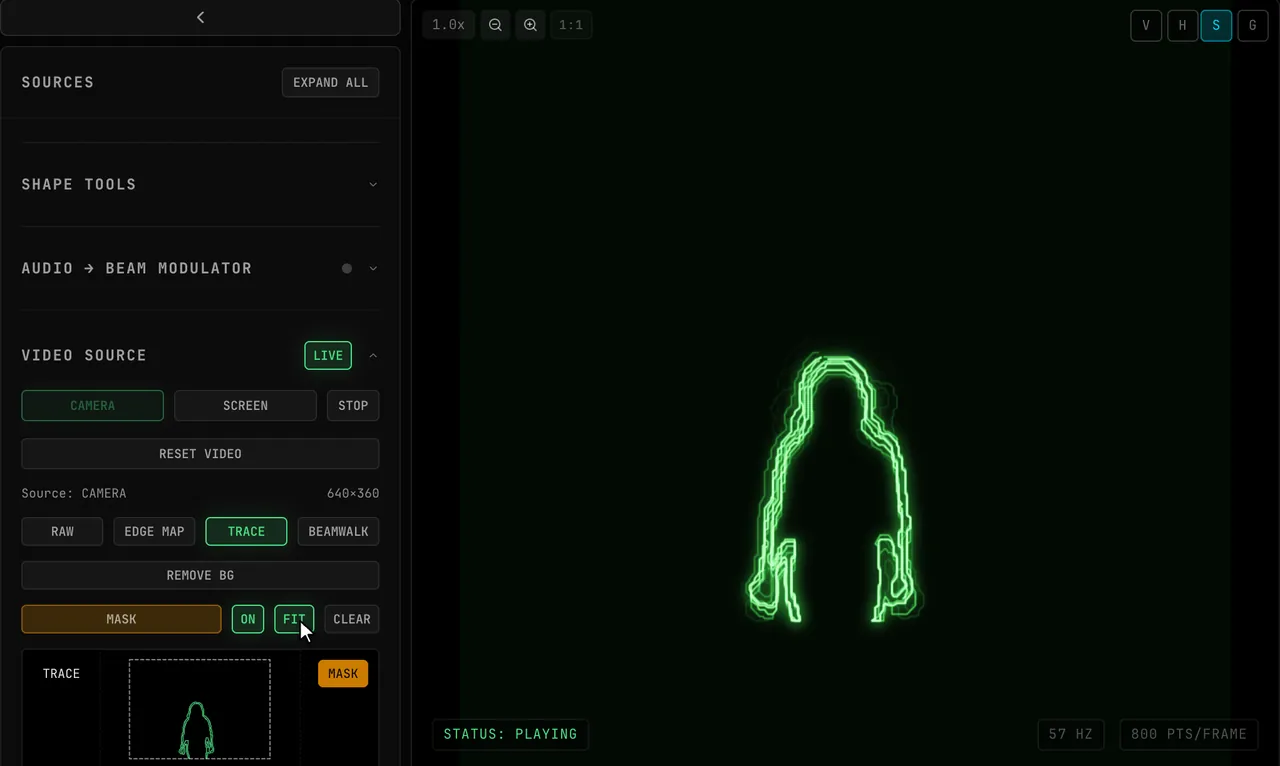The height and width of the screenshot is (766, 1280).
Task: Collapse the sidebar with the back chevron
Action: tap(200, 17)
